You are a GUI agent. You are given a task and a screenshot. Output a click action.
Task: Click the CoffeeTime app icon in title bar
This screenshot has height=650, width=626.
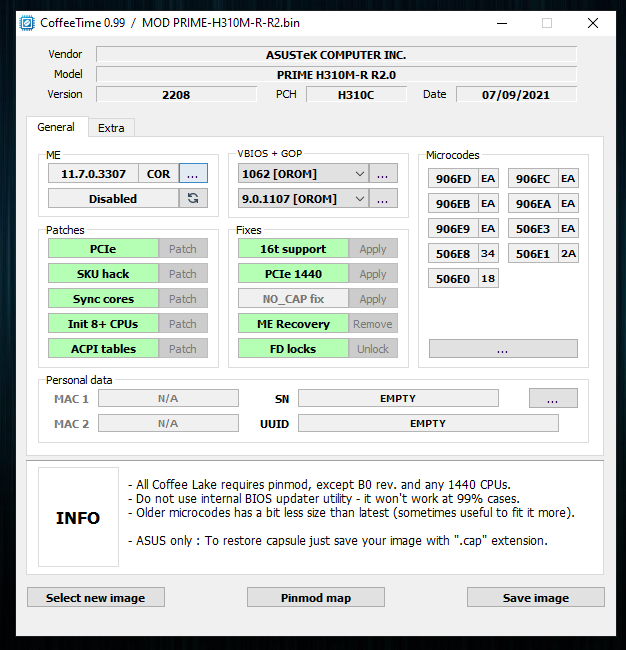(x=27, y=23)
